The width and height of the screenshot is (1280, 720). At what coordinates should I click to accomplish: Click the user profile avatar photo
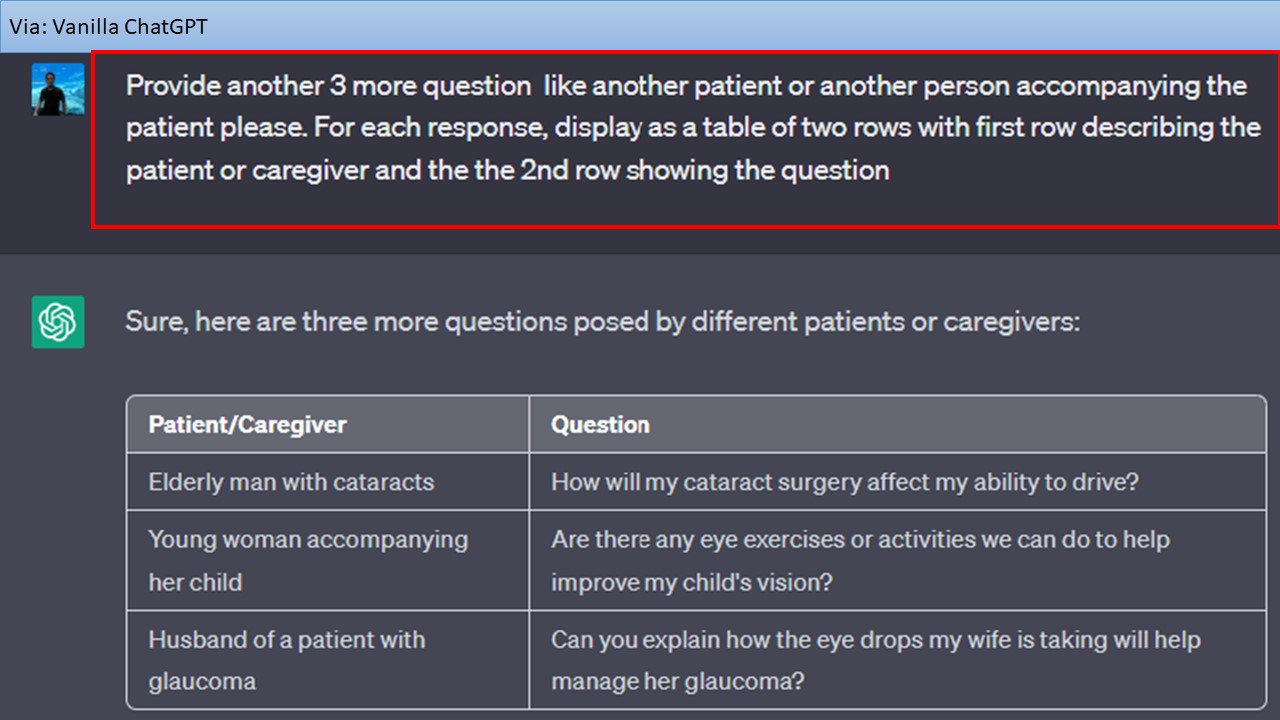58,90
